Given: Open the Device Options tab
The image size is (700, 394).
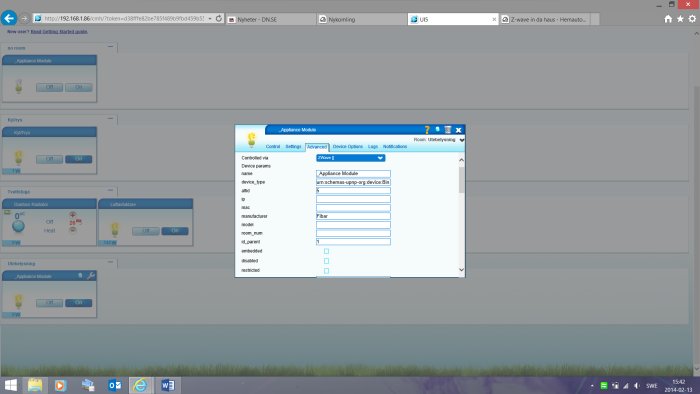Looking at the screenshot, I should click(348, 146).
